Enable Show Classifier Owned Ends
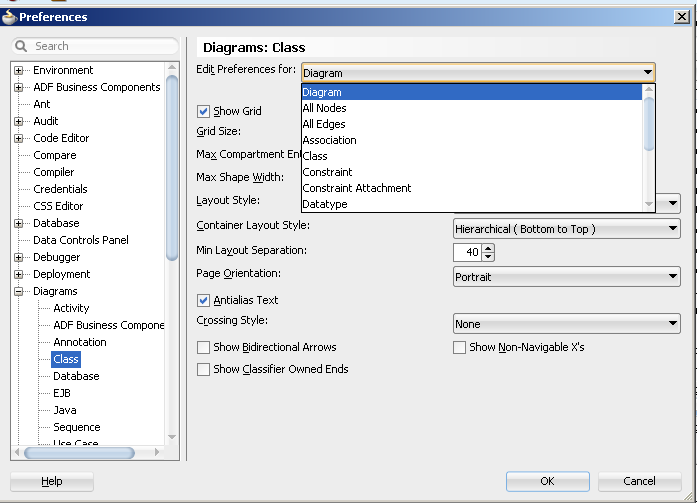 (x=203, y=369)
